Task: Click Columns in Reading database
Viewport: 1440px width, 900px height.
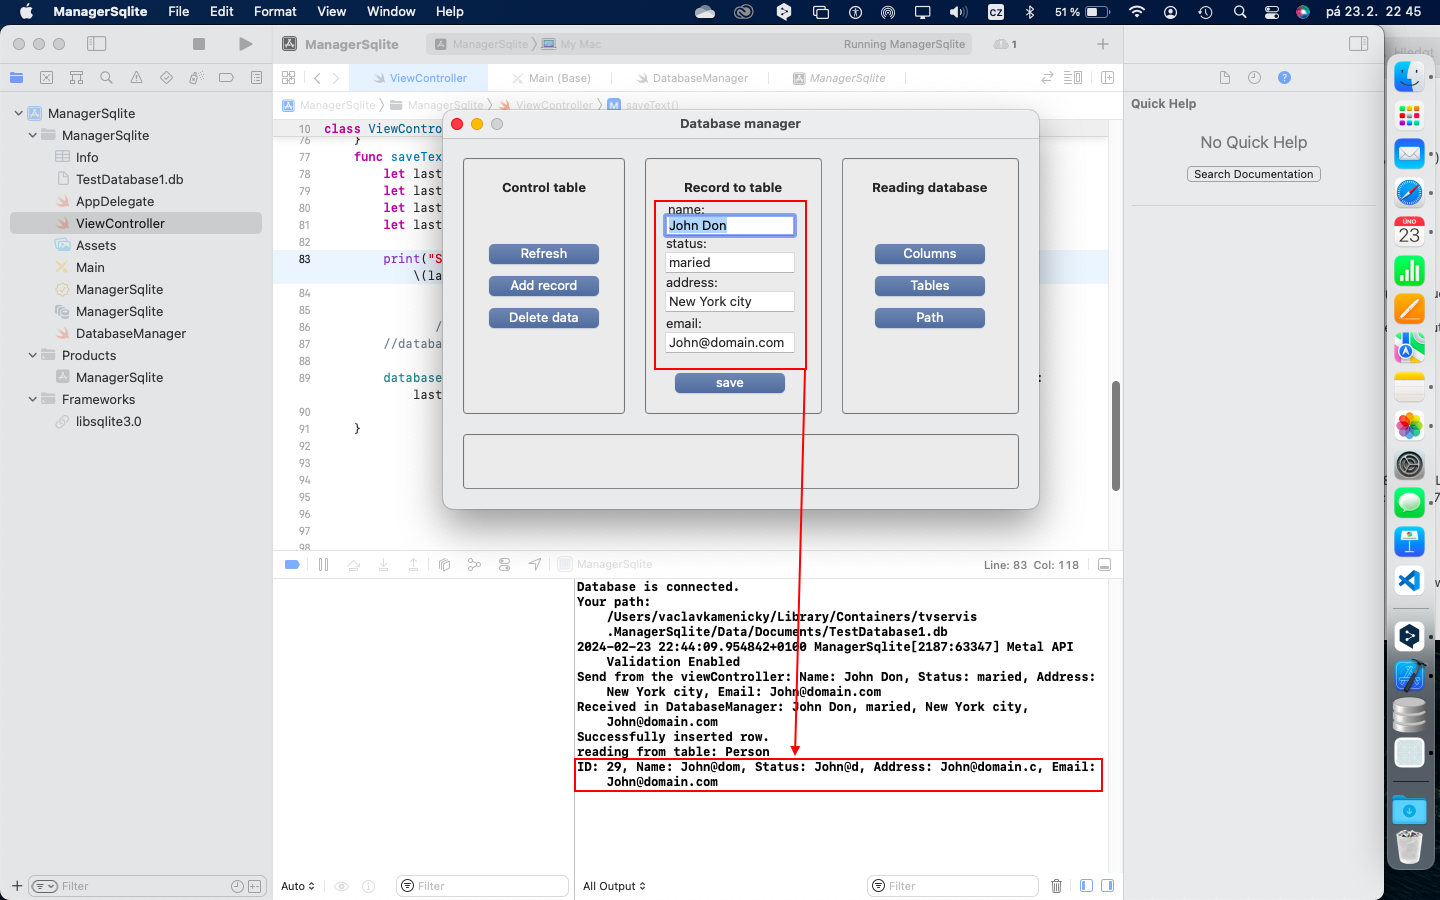Action: [930, 254]
